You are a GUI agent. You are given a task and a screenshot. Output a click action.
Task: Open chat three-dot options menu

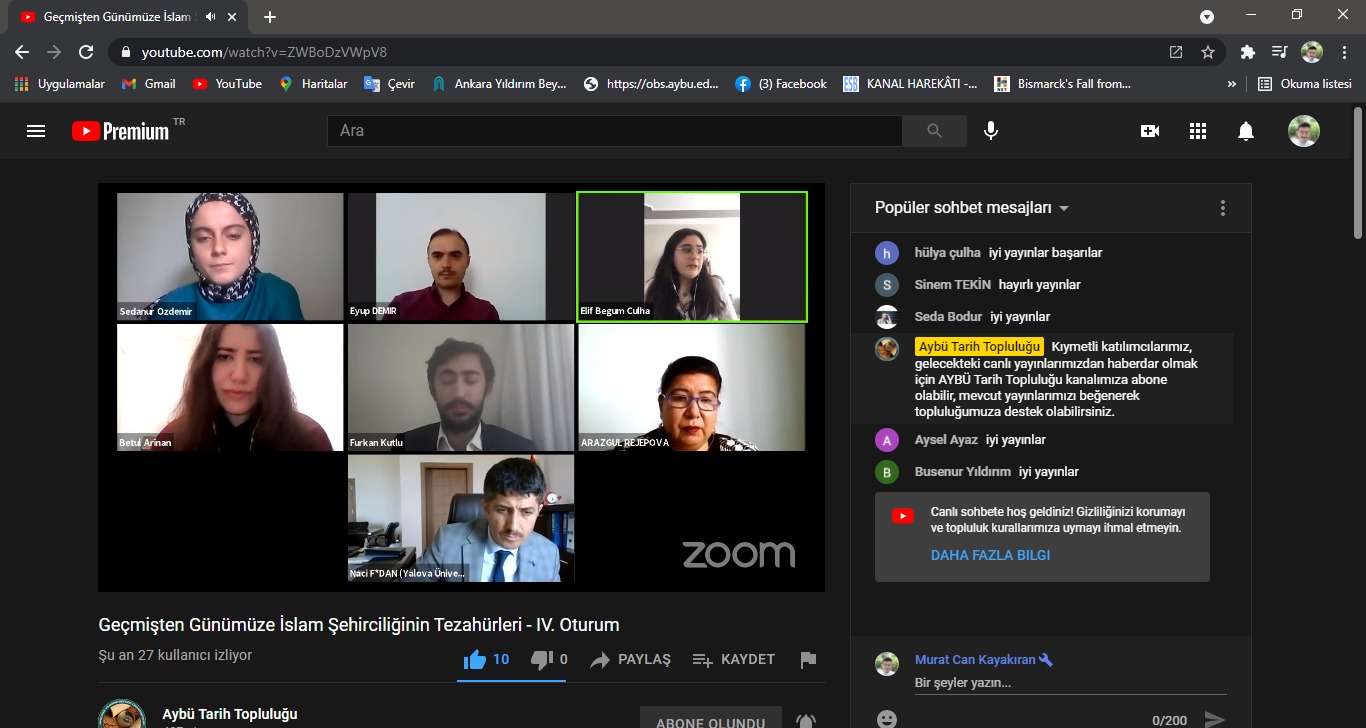pyautogui.click(x=1222, y=208)
